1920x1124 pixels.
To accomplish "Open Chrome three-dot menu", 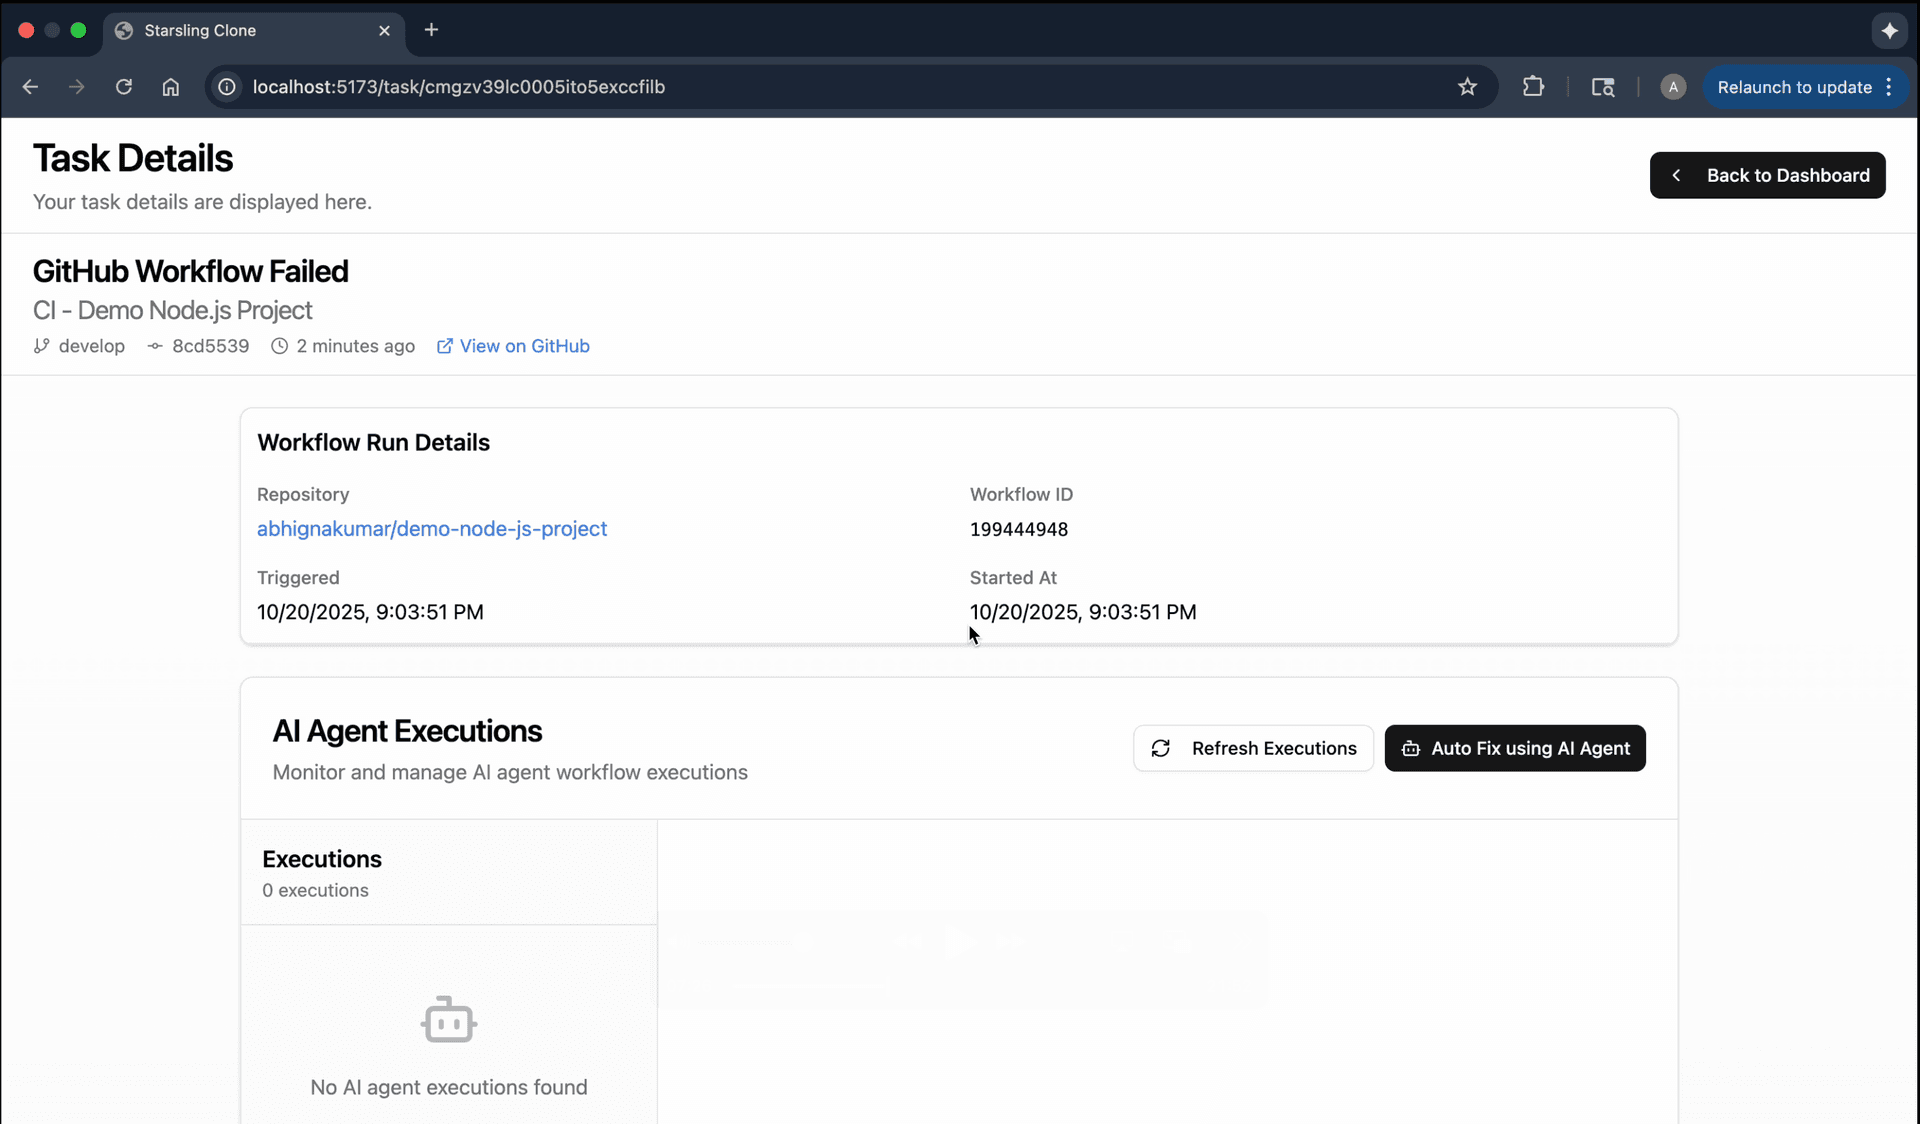I will coord(1889,87).
